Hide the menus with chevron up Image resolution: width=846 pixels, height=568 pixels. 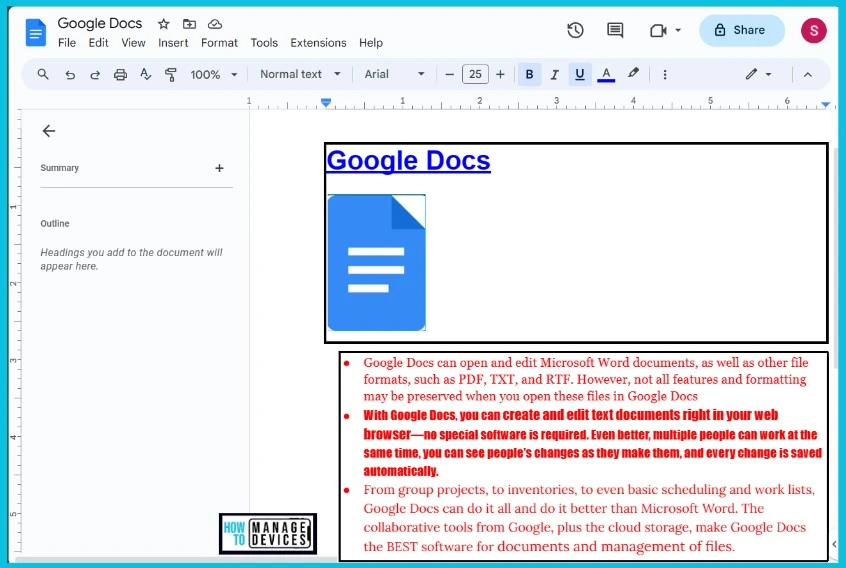coord(808,74)
